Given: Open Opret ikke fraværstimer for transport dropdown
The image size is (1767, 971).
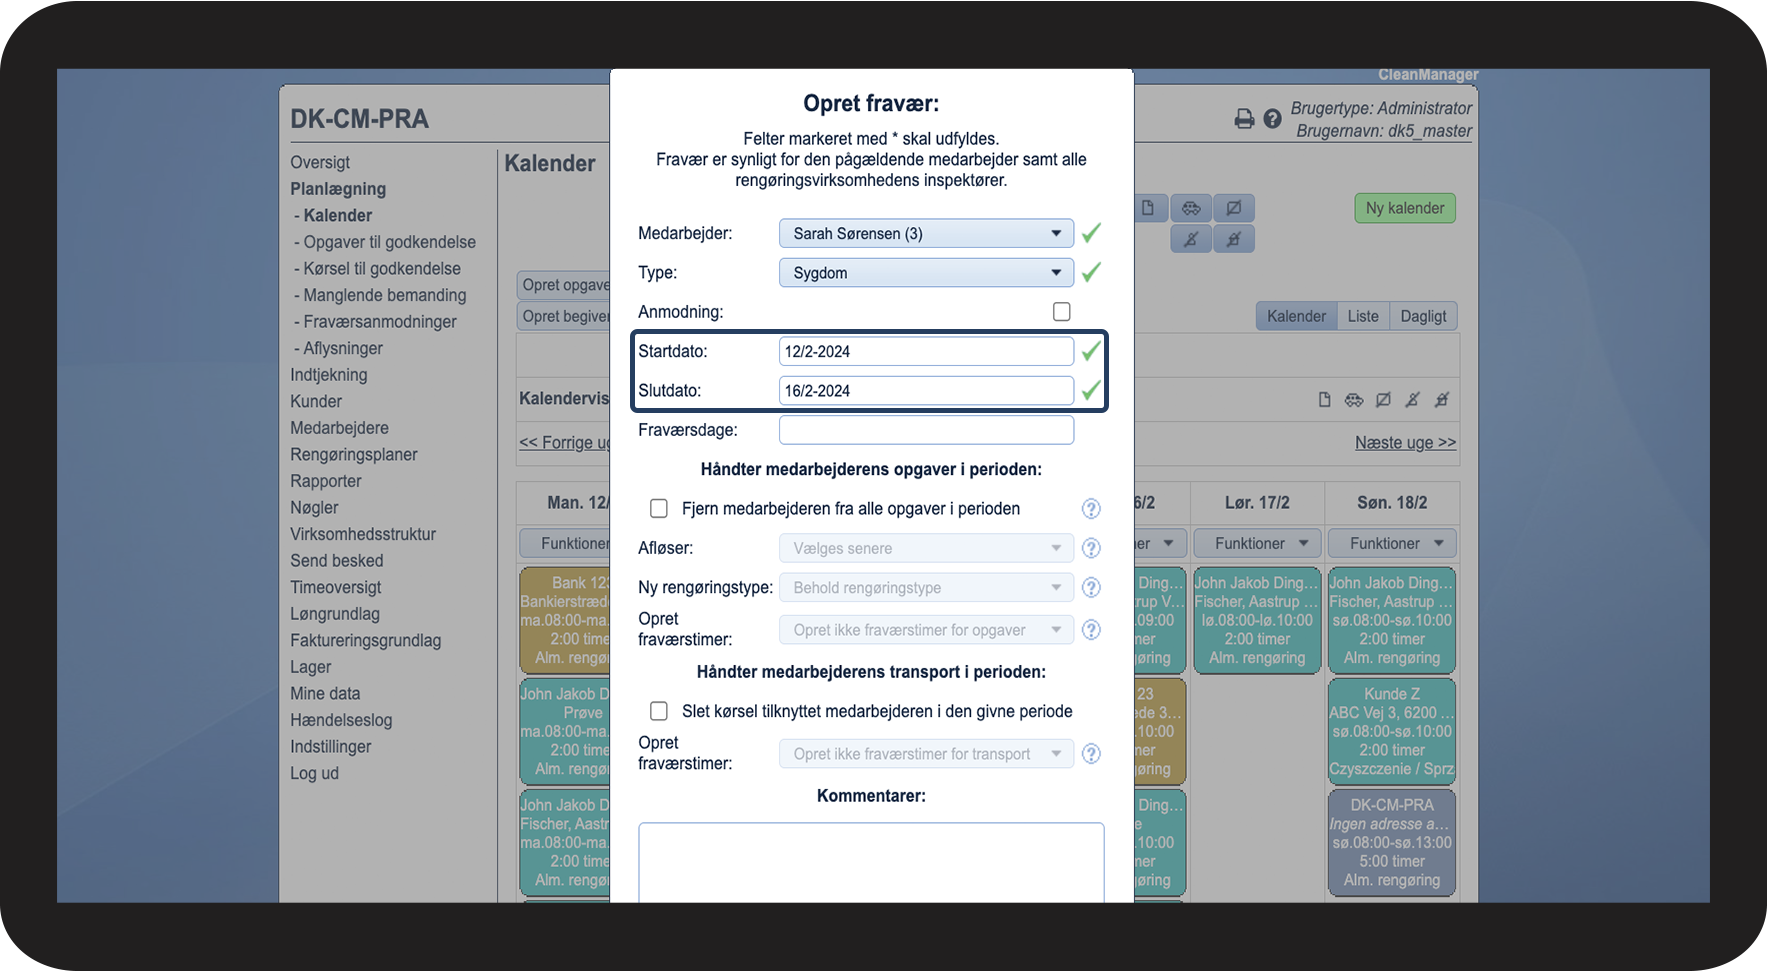Looking at the screenshot, I should click(926, 754).
